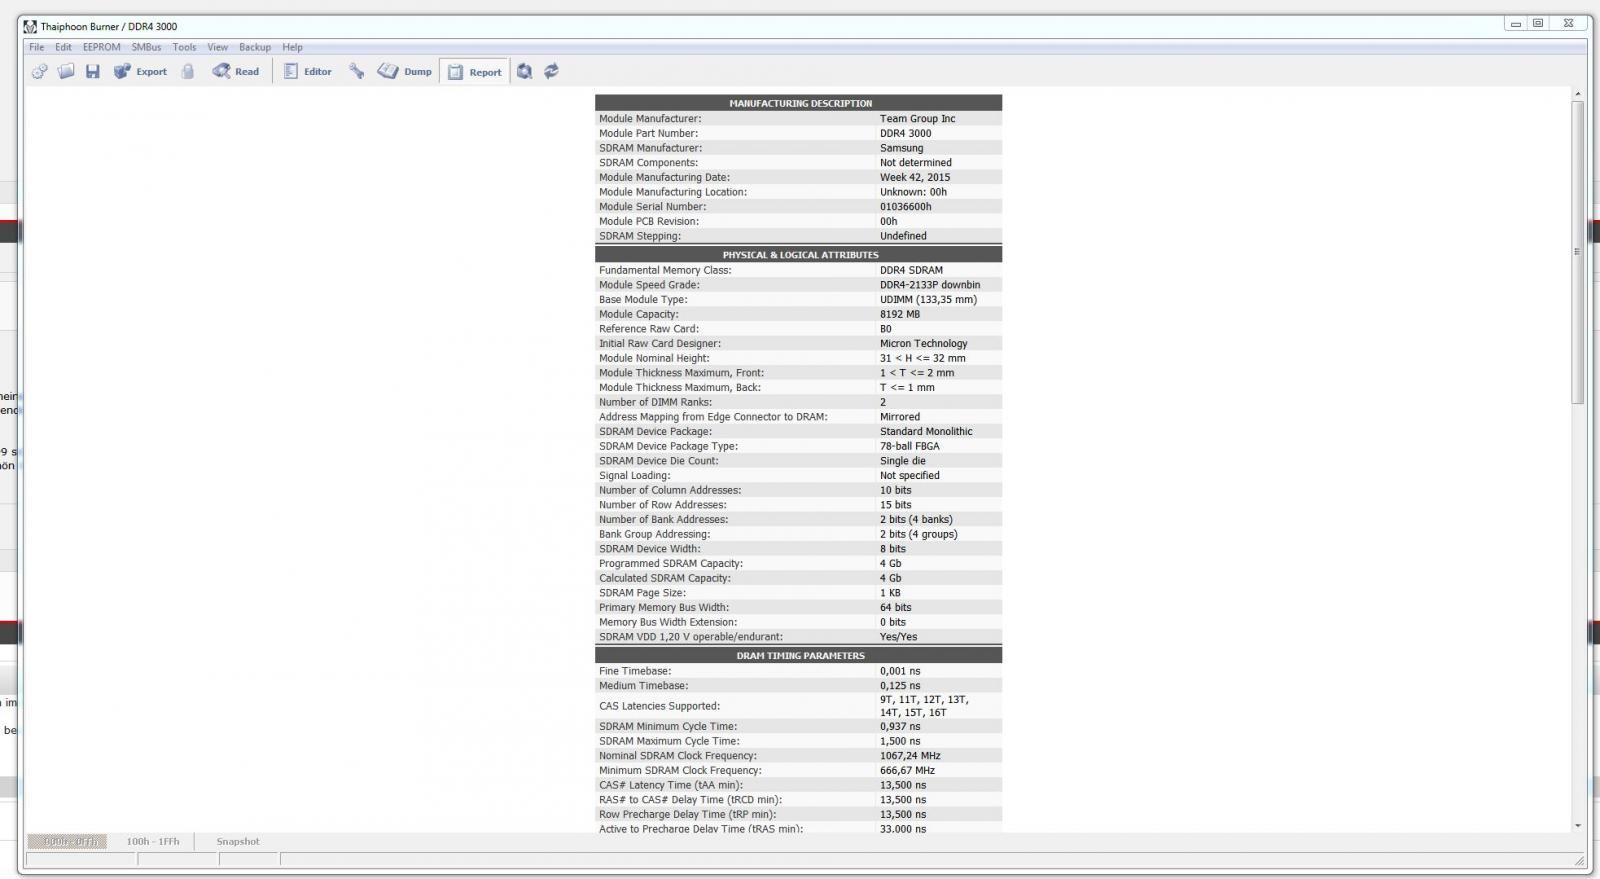Open the Edit menu
Image resolution: width=1600 pixels, height=879 pixels.
(x=63, y=47)
